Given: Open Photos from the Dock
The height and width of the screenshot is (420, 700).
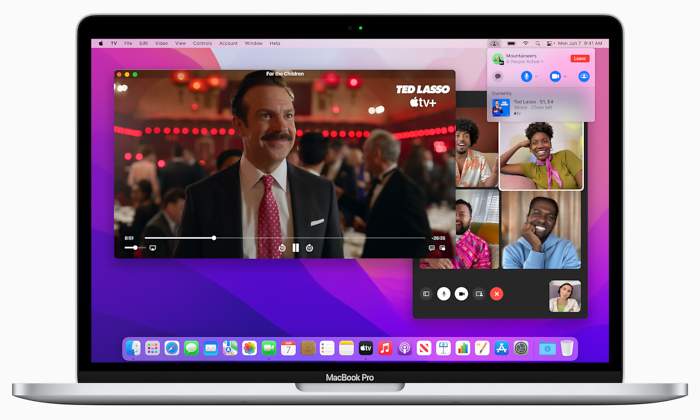Looking at the screenshot, I should (250, 348).
